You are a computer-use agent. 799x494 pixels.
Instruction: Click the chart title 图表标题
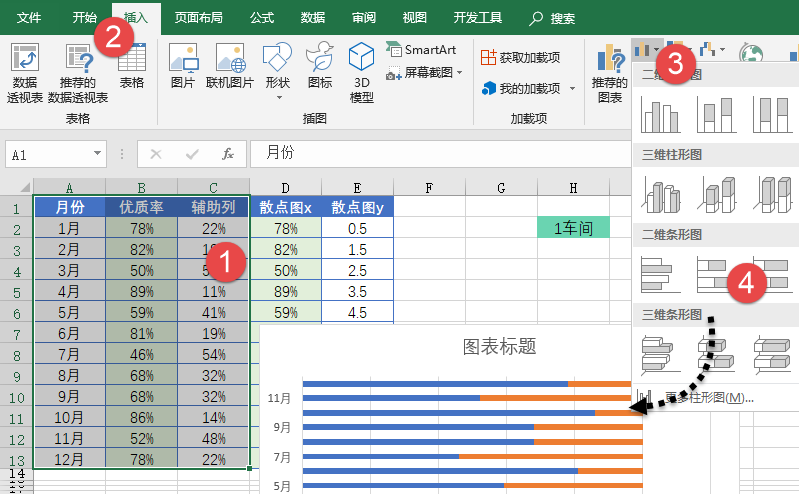pyautogui.click(x=499, y=347)
